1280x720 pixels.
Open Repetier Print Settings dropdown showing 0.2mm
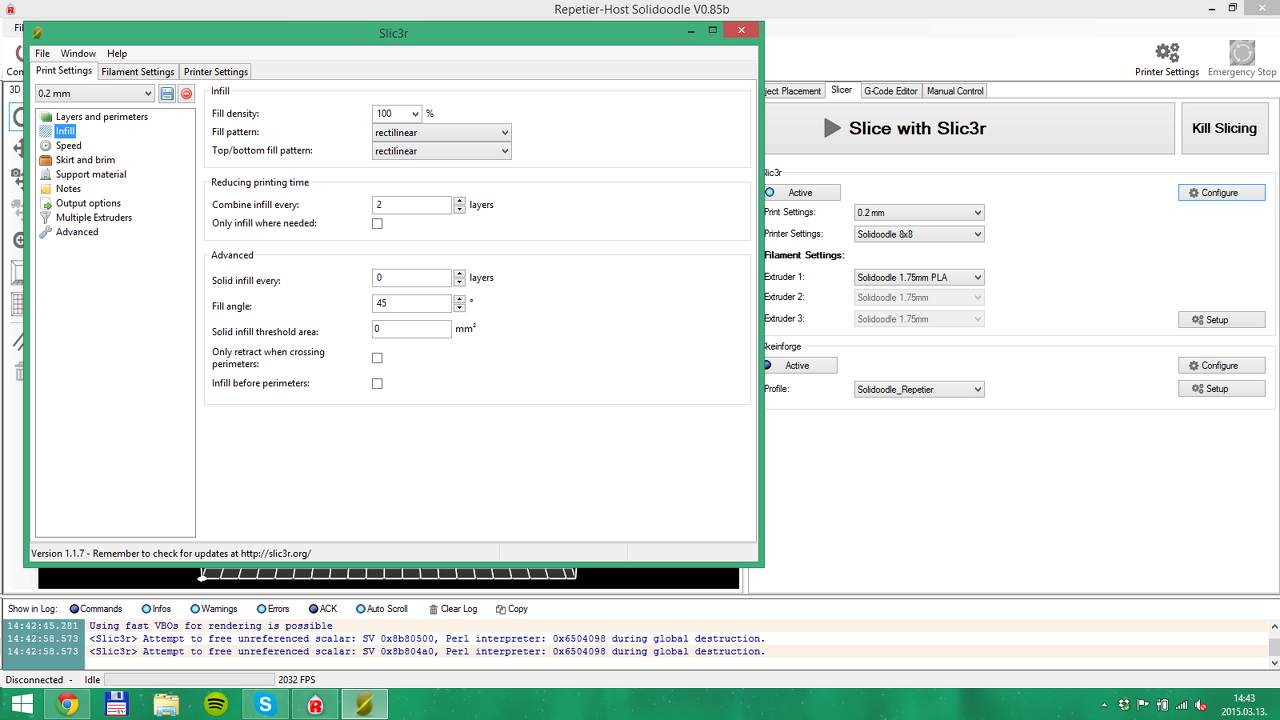coord(919,213)
